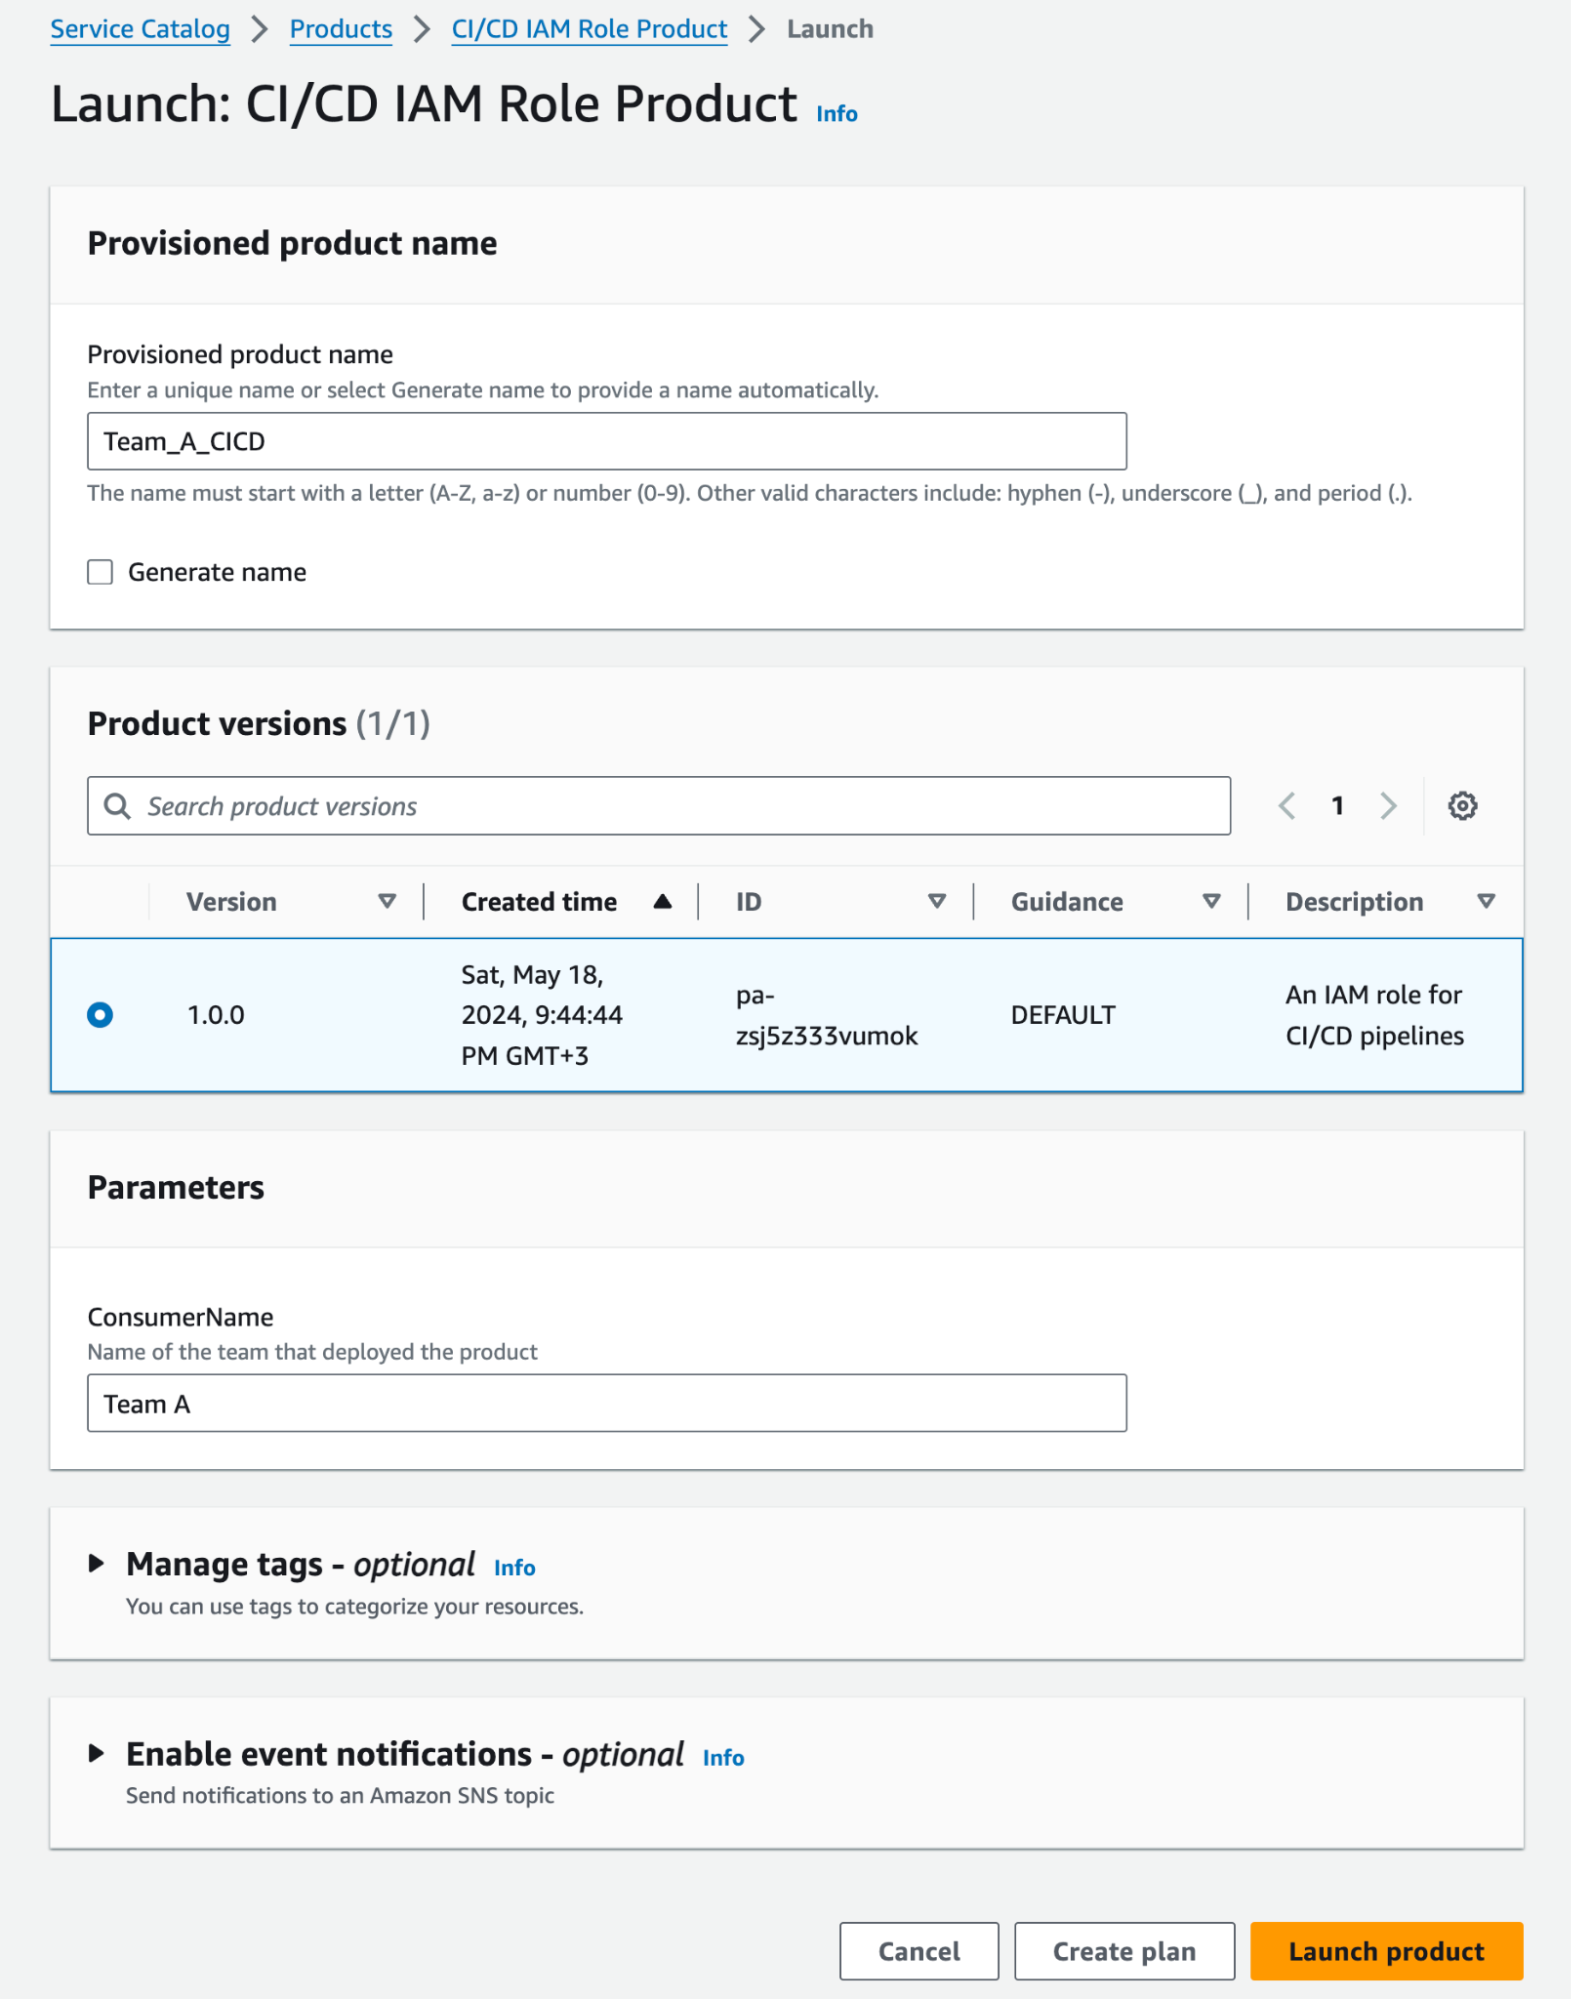Go to previous page of product versions
Screen dimensions: 1571x1999
[1287, 806]
